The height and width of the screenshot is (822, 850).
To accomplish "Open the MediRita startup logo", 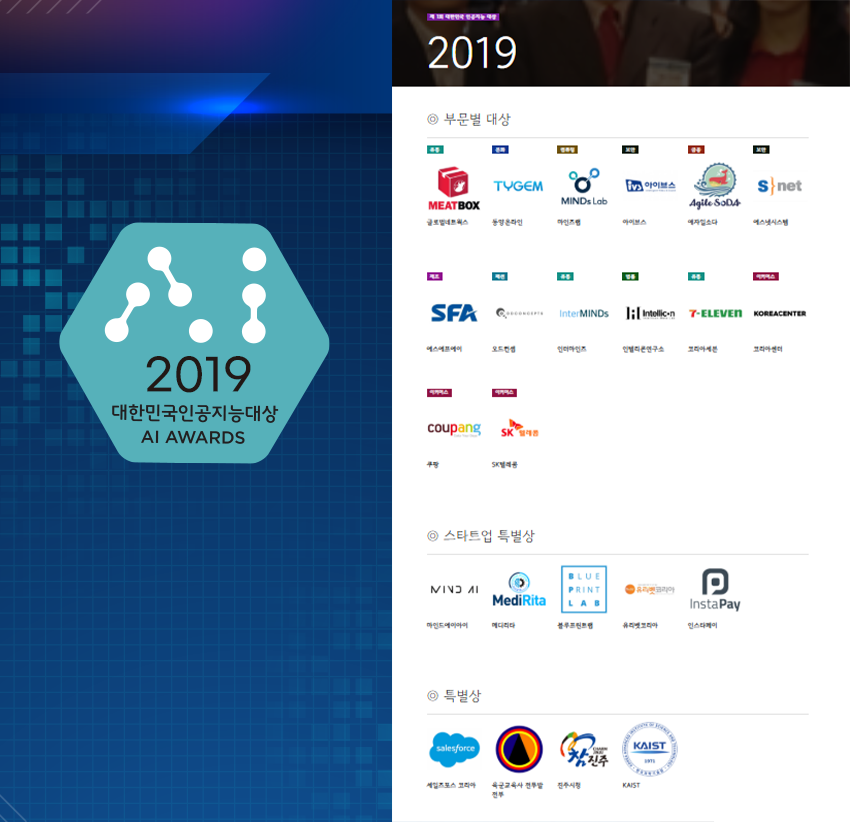I will pyautogui.click(x=519, y=590).
